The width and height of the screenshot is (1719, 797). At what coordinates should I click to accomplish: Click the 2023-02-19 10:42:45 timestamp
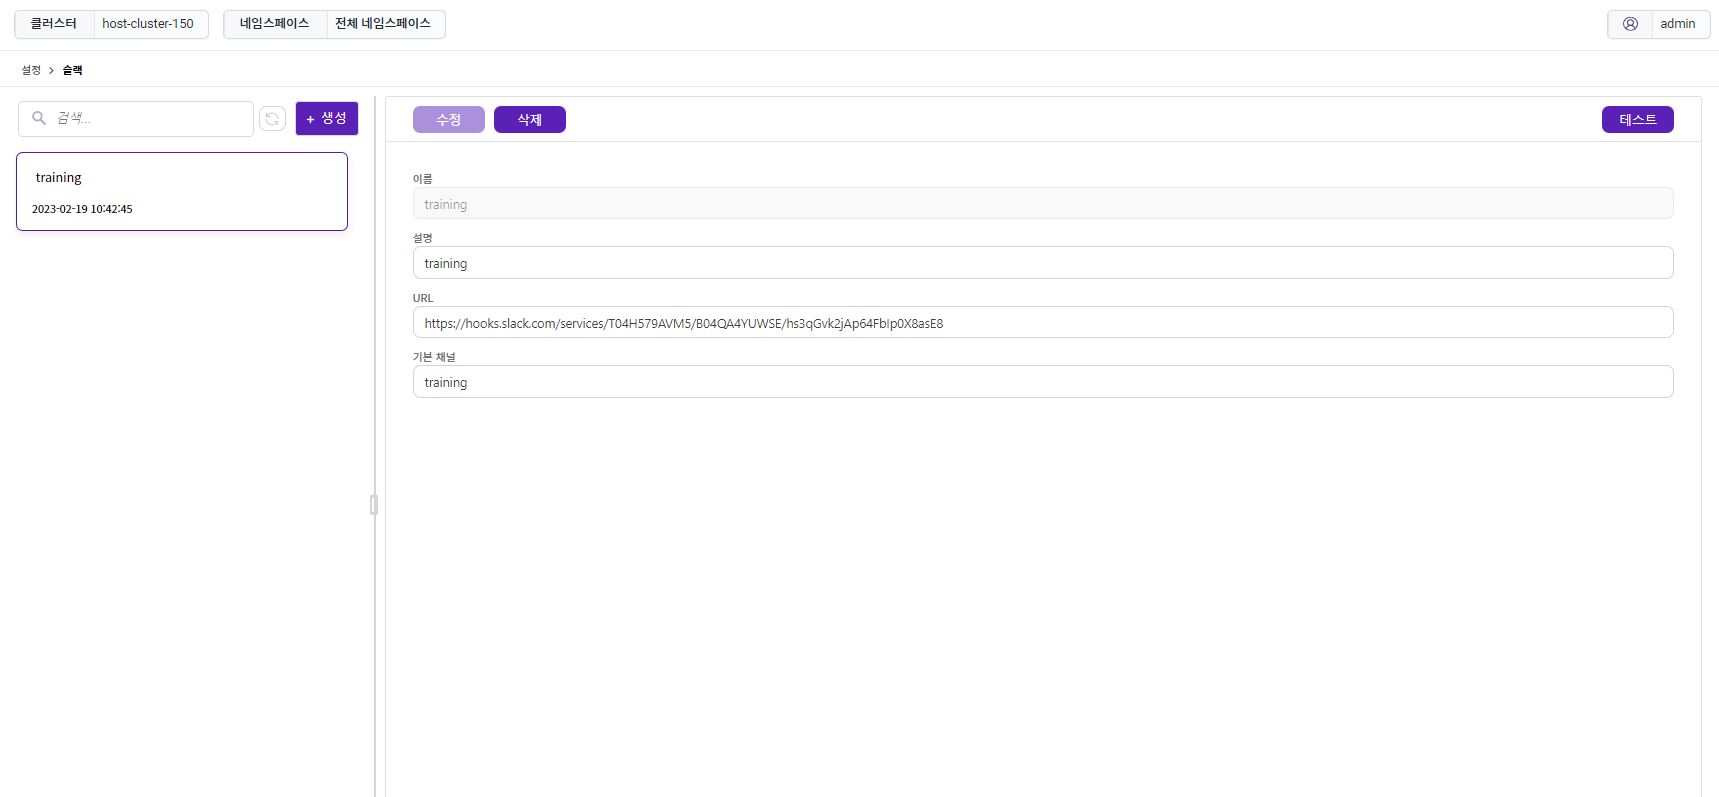tap(82, 209)
